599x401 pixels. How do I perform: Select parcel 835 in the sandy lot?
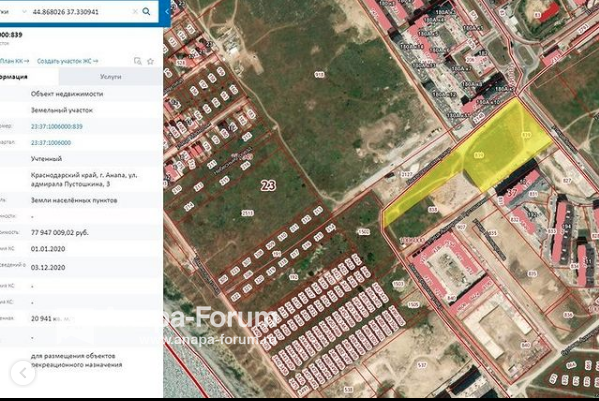532,274
